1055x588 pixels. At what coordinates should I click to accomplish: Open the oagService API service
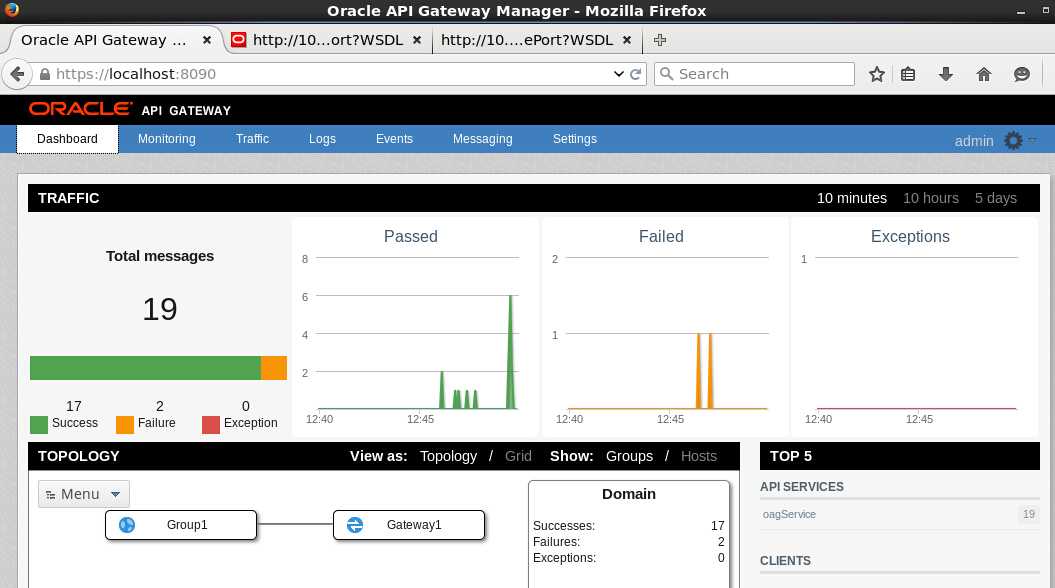[x=789, y=514]
